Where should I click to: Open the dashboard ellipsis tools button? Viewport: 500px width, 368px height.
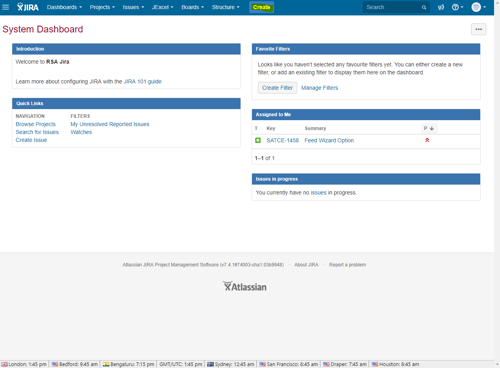click(478, 29)
